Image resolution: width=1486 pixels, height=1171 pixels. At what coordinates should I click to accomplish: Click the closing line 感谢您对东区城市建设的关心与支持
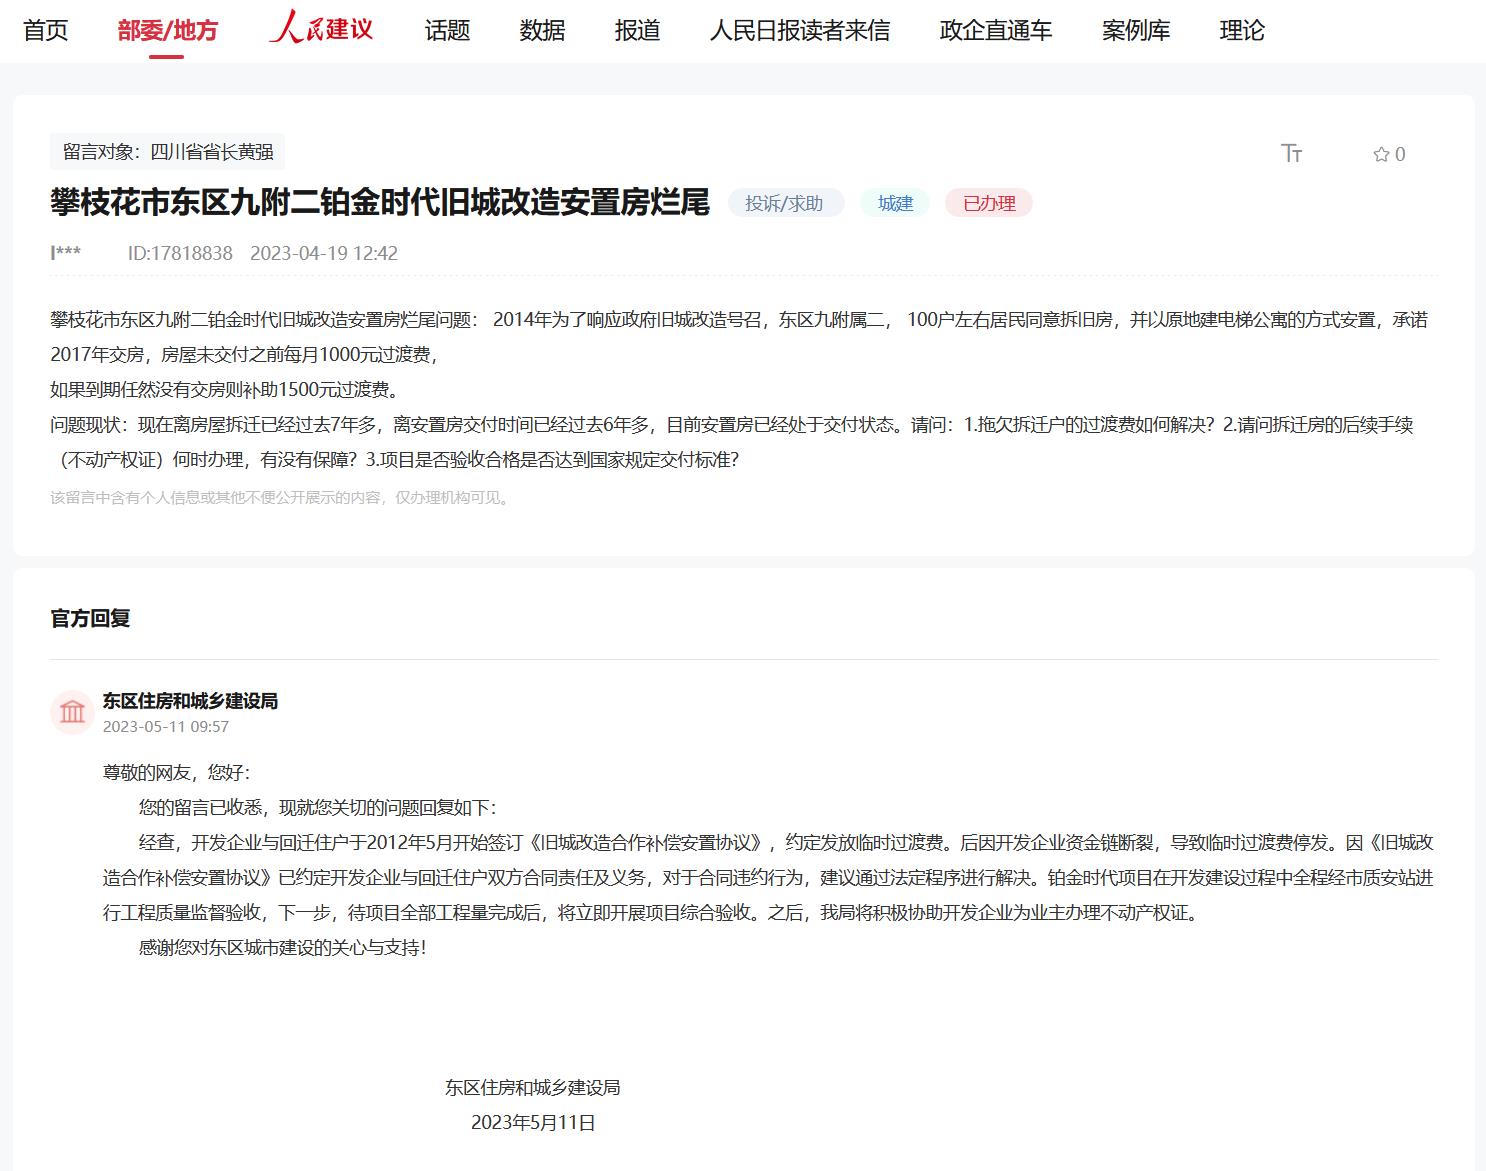coord(284,948)
